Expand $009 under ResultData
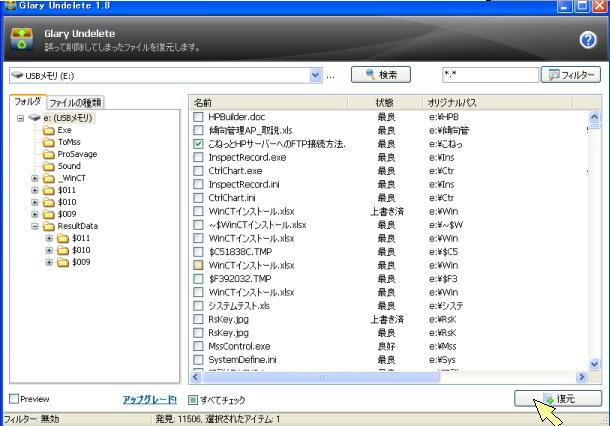This screenshot has width=610, height=426. point(49,262)
